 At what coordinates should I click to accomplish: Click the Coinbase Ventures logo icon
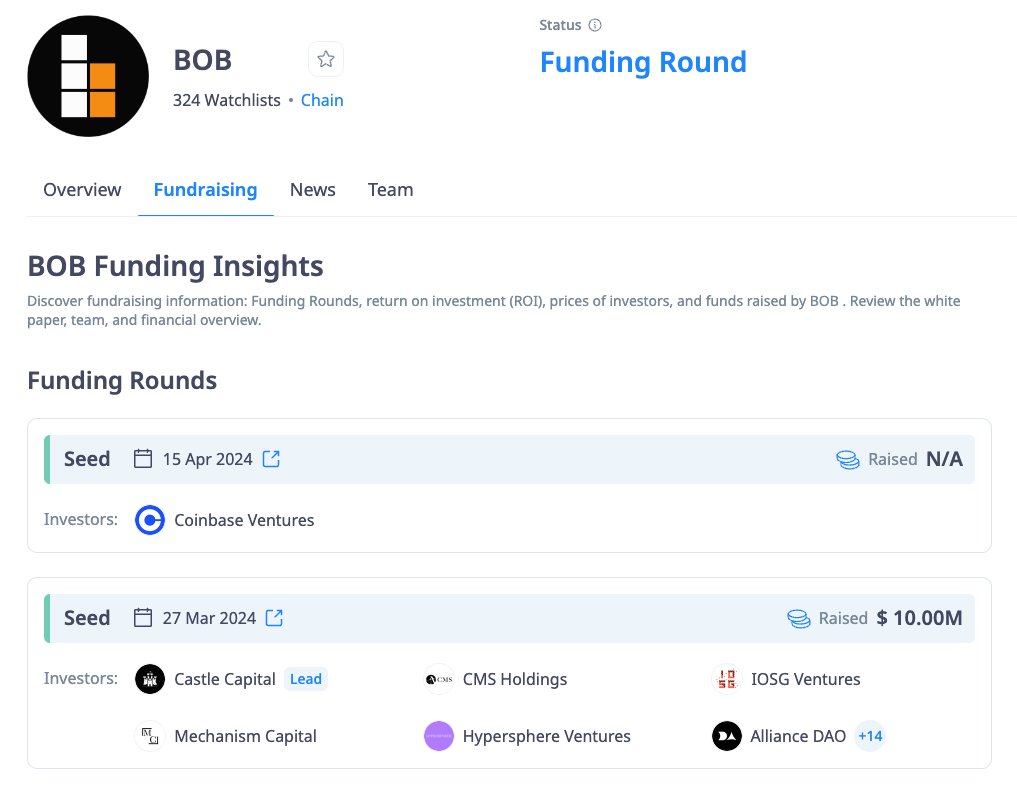click(x=150, y=520)
